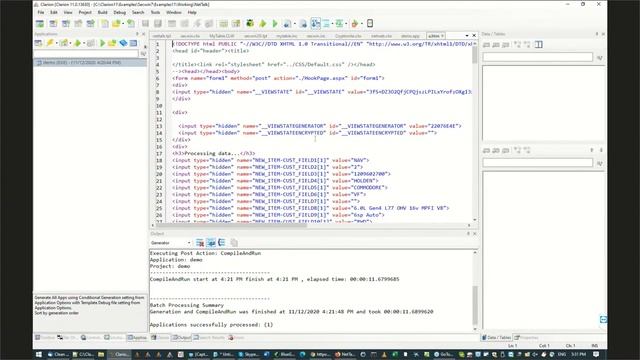Switch to the demo.app editor tab

pos(410,36)
